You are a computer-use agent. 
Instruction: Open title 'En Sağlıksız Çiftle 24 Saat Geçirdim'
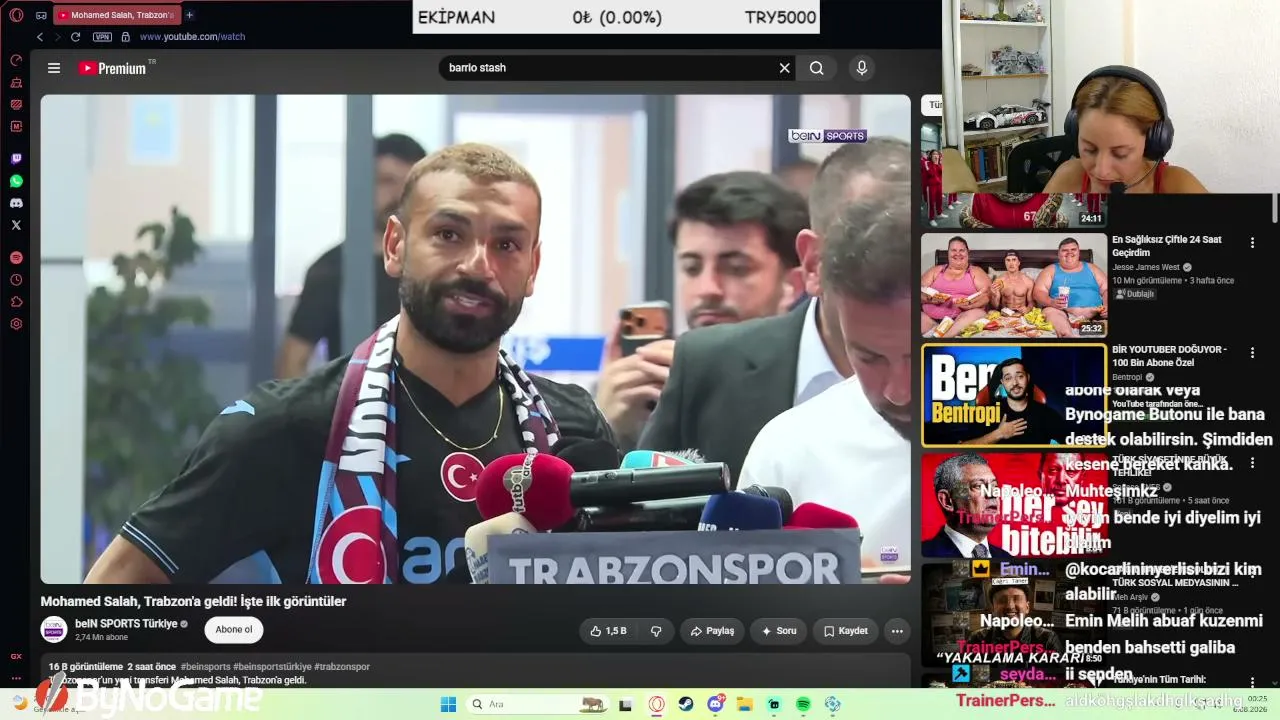click(1167, 246)
